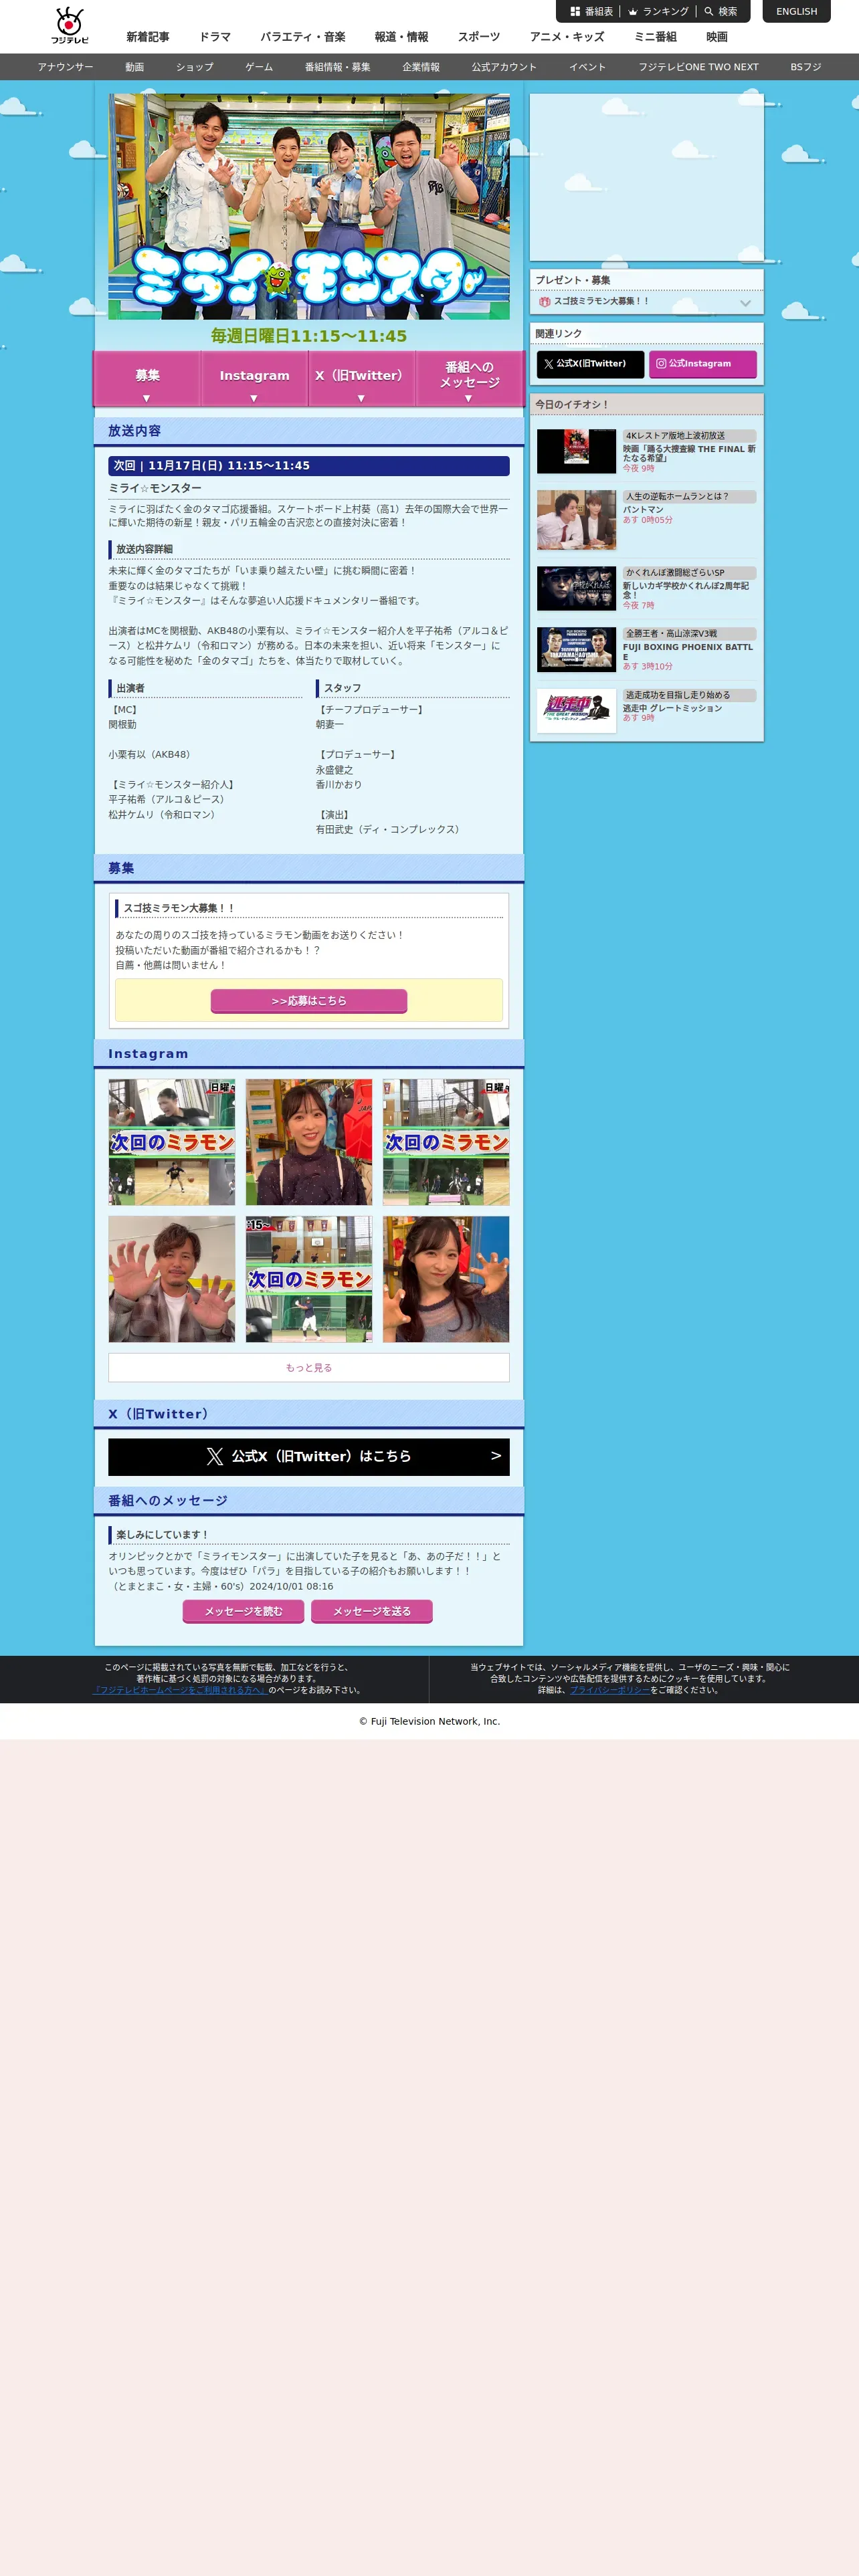Open bottom-middle 次回のミラモン baseball post
Image resolution: width=859 pixels, height=2576 pixels.
tap(309, 1279)
